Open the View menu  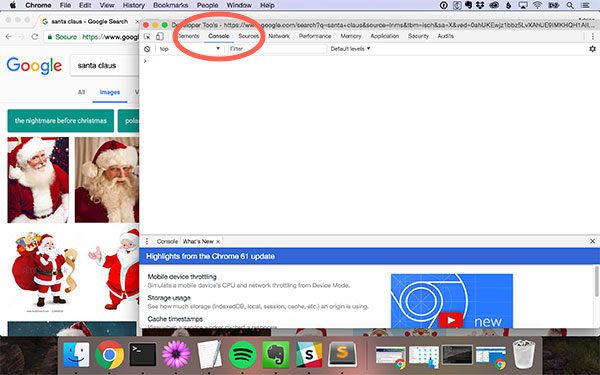(107, 5)
